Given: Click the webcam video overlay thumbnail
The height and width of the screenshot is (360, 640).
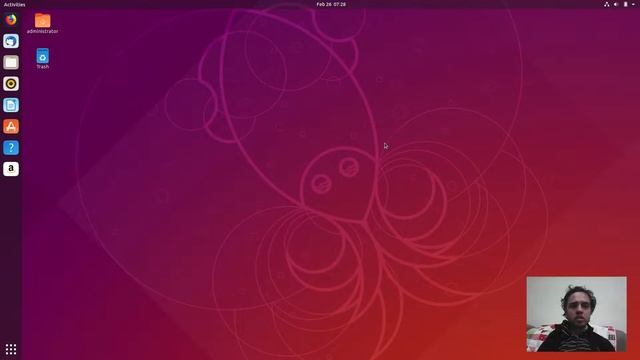Looking at the screenshot, I should click(x=576, y=314).
